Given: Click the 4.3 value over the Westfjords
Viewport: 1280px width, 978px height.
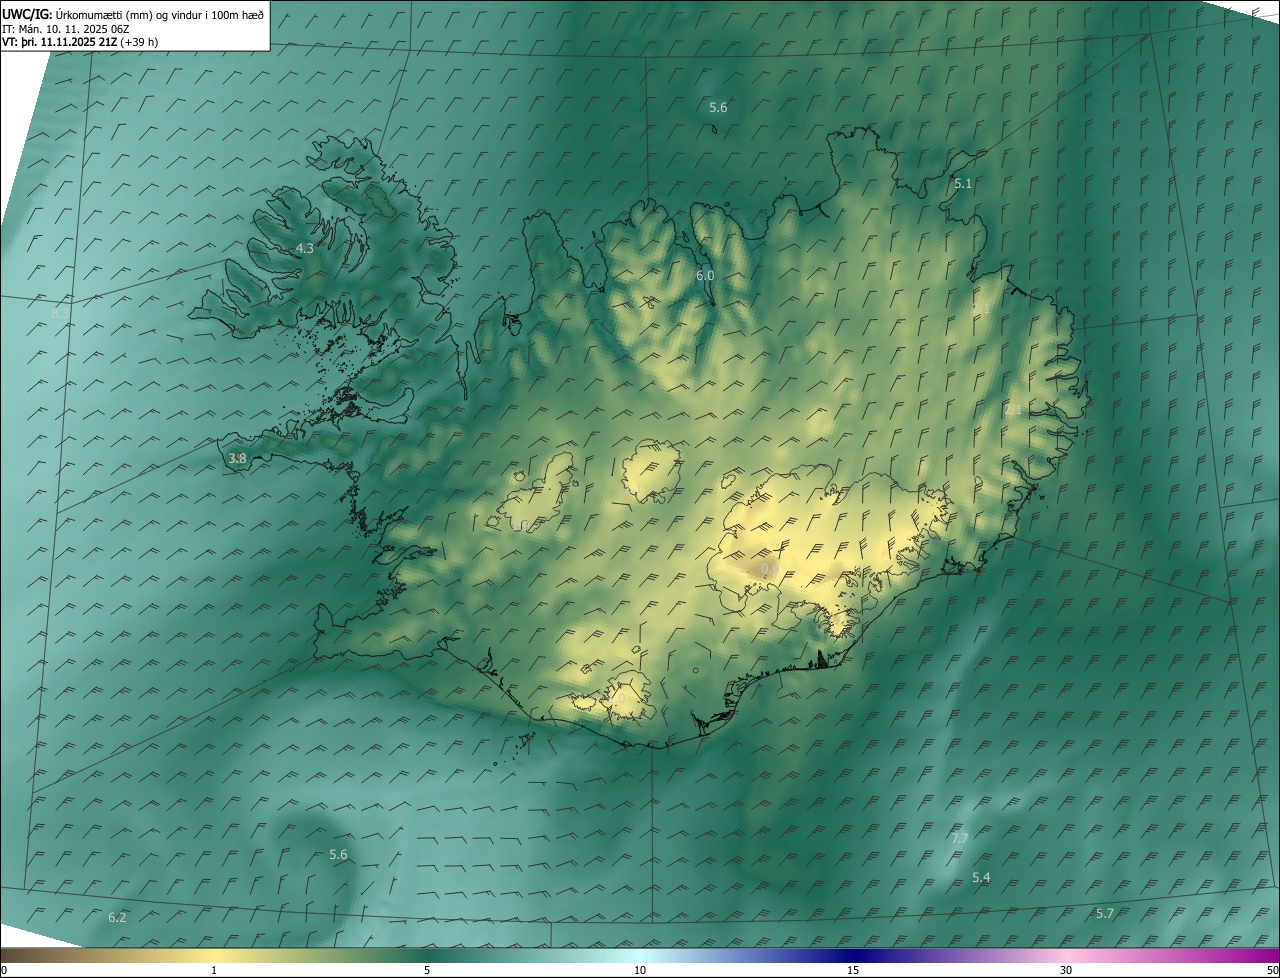Looking at the screenshot, I should click(305, 248).
